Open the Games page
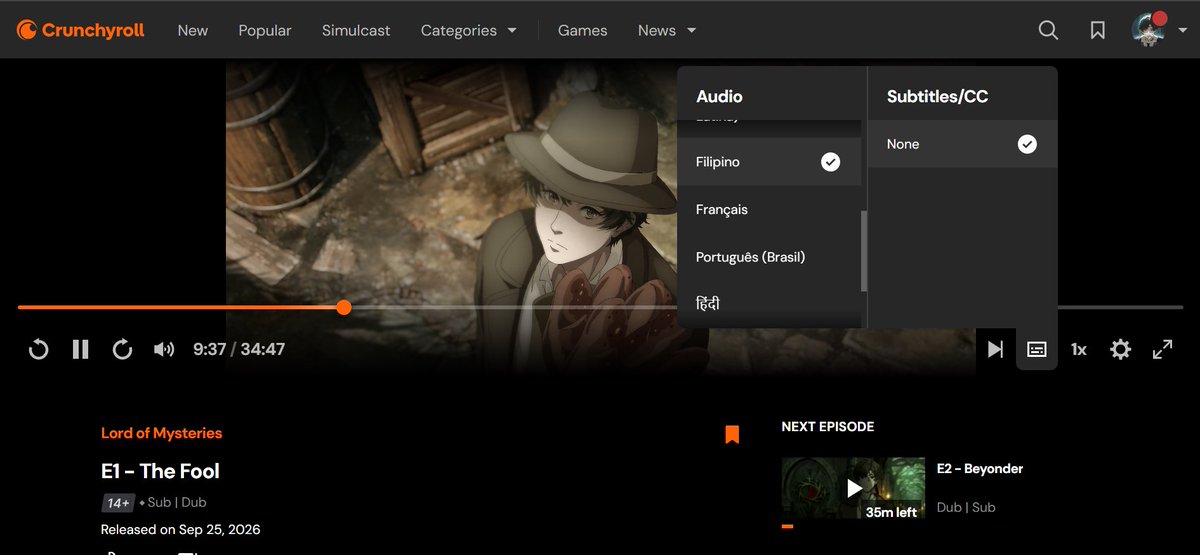Image resolution: width=1200 pixels, height=555 pixels. coord(583,30)
